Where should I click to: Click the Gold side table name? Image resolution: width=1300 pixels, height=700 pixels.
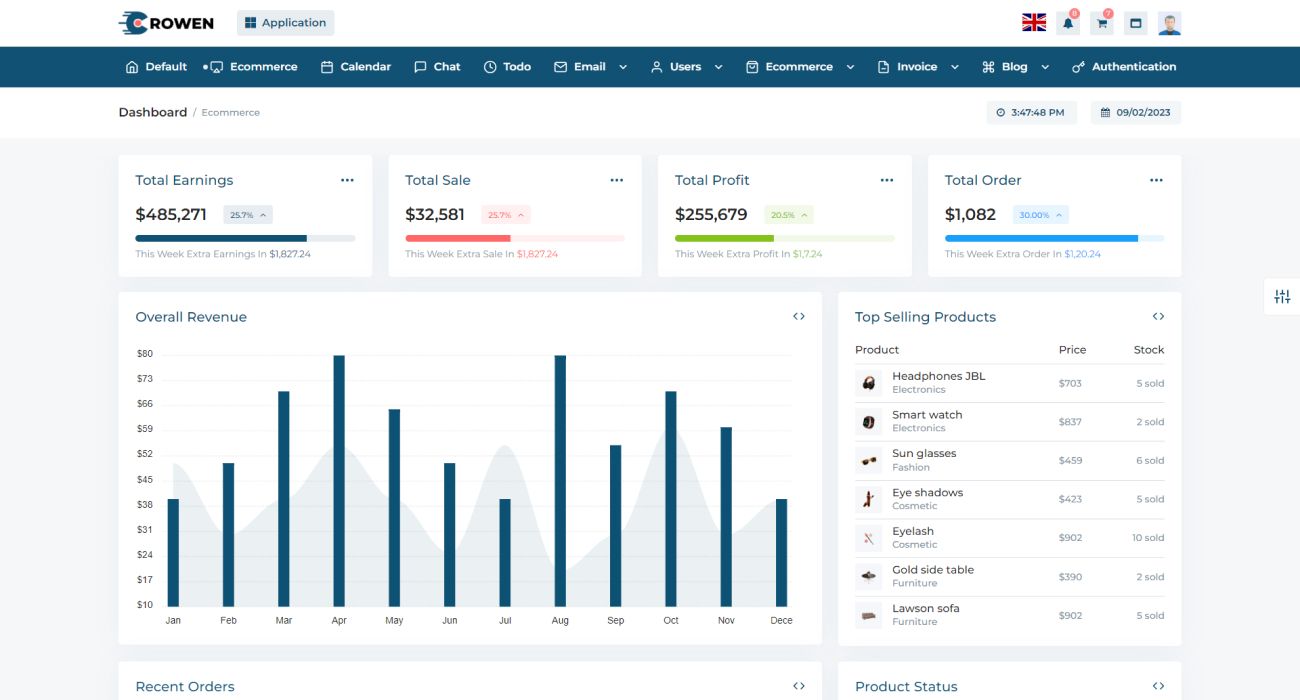pos(933,570)
